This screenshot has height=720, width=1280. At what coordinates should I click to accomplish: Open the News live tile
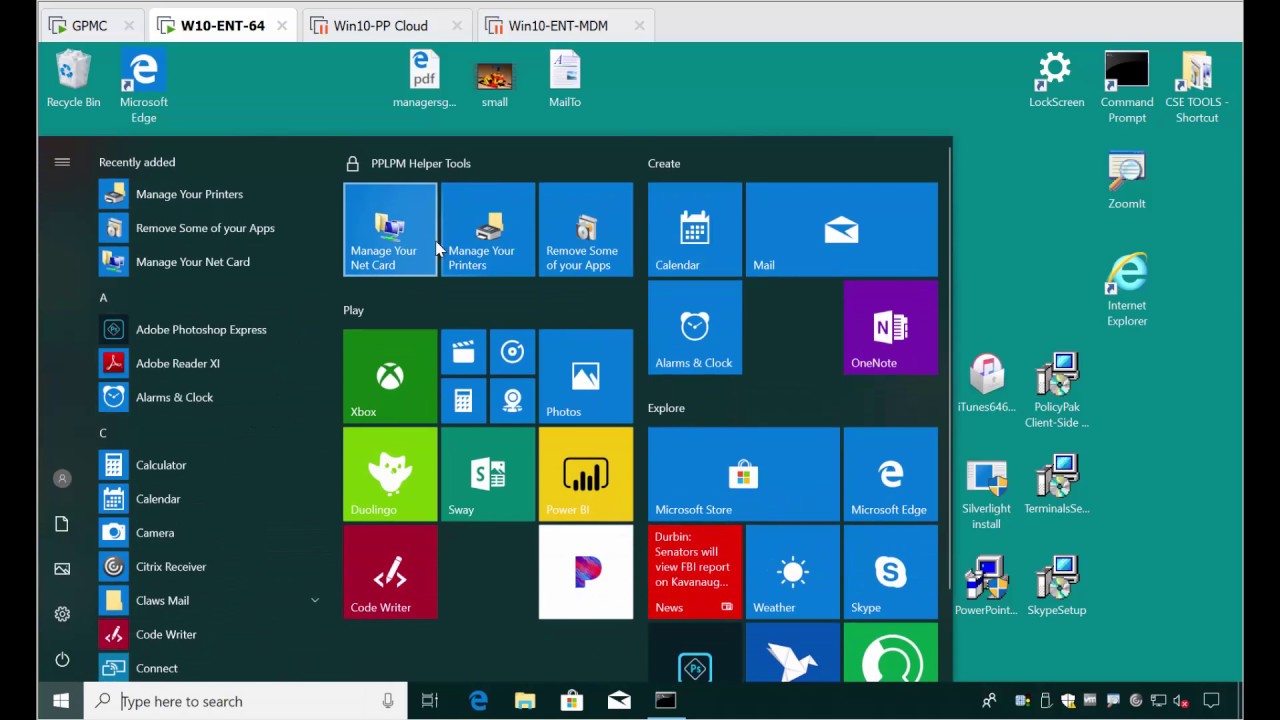tap(695, 572)
